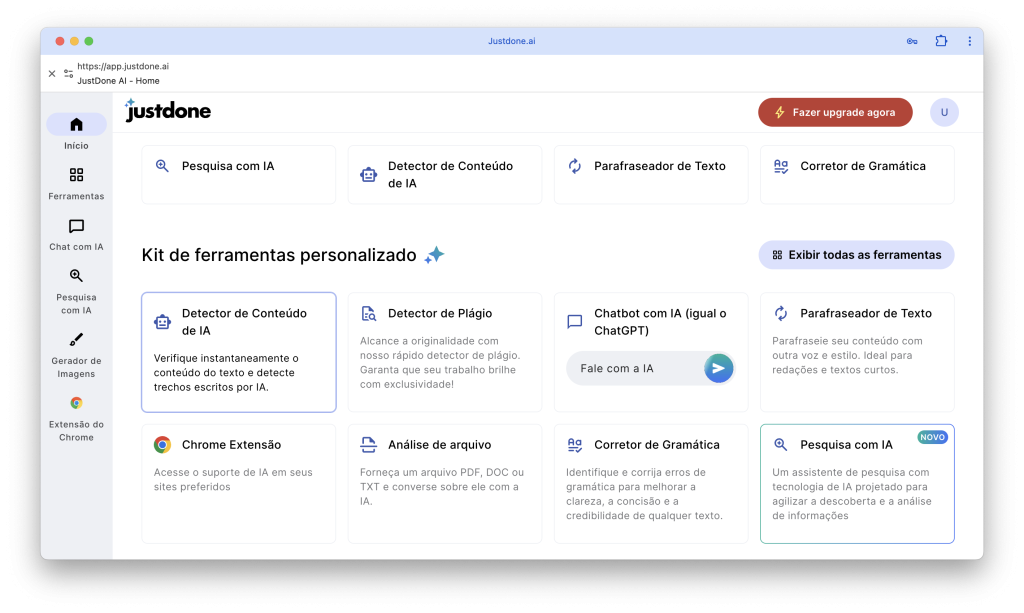Click the Extensão do Chrome sidebar icon
This screenshot has height=613, width=1024.
pos(76,403)
